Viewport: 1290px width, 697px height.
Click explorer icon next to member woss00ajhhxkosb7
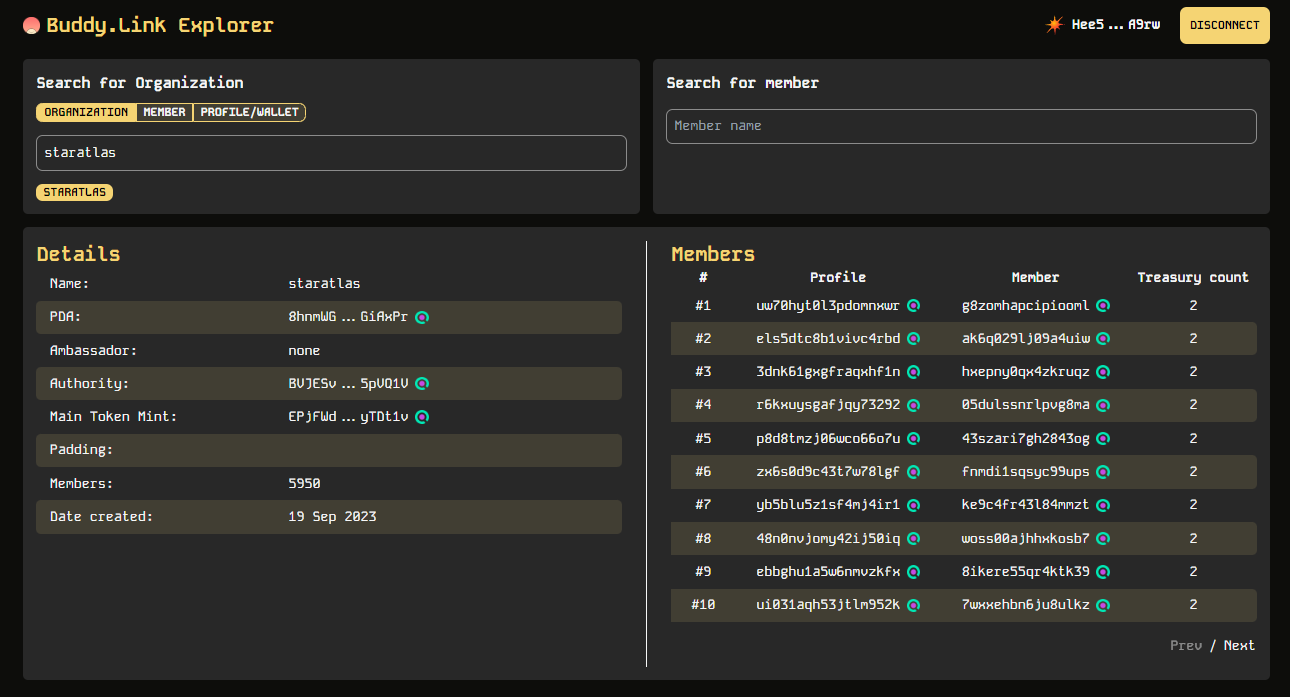click(x=1102, y=538)
